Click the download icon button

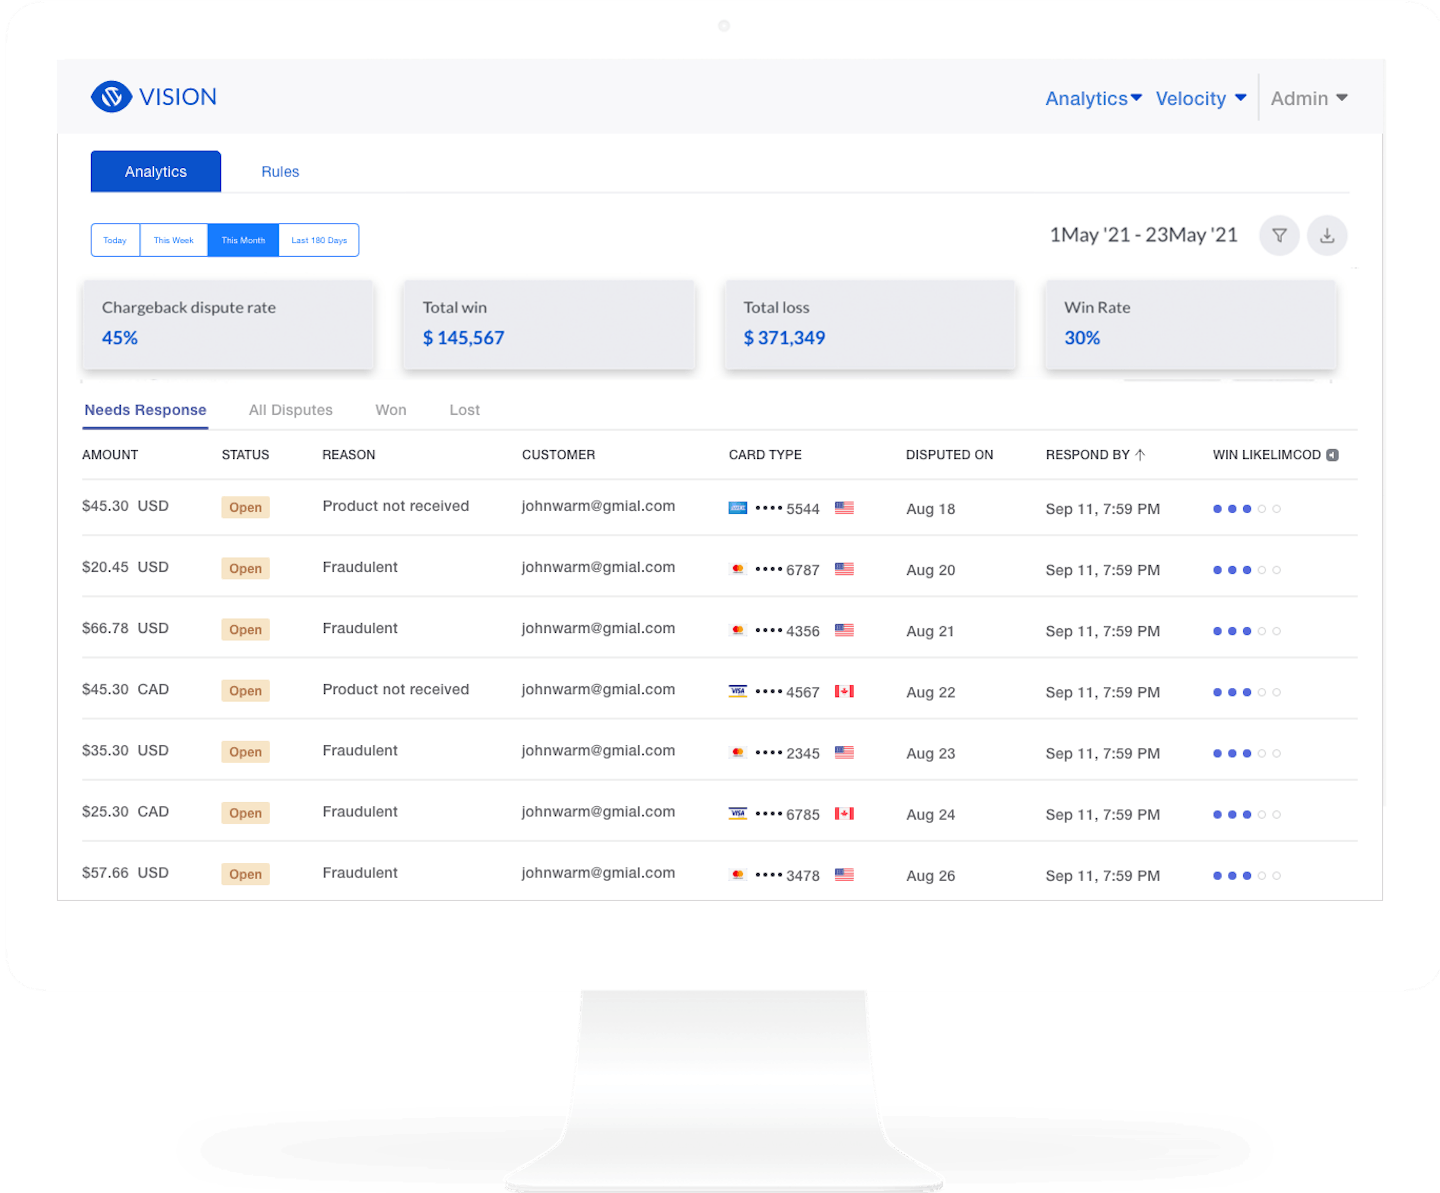tap(1327, 236)
